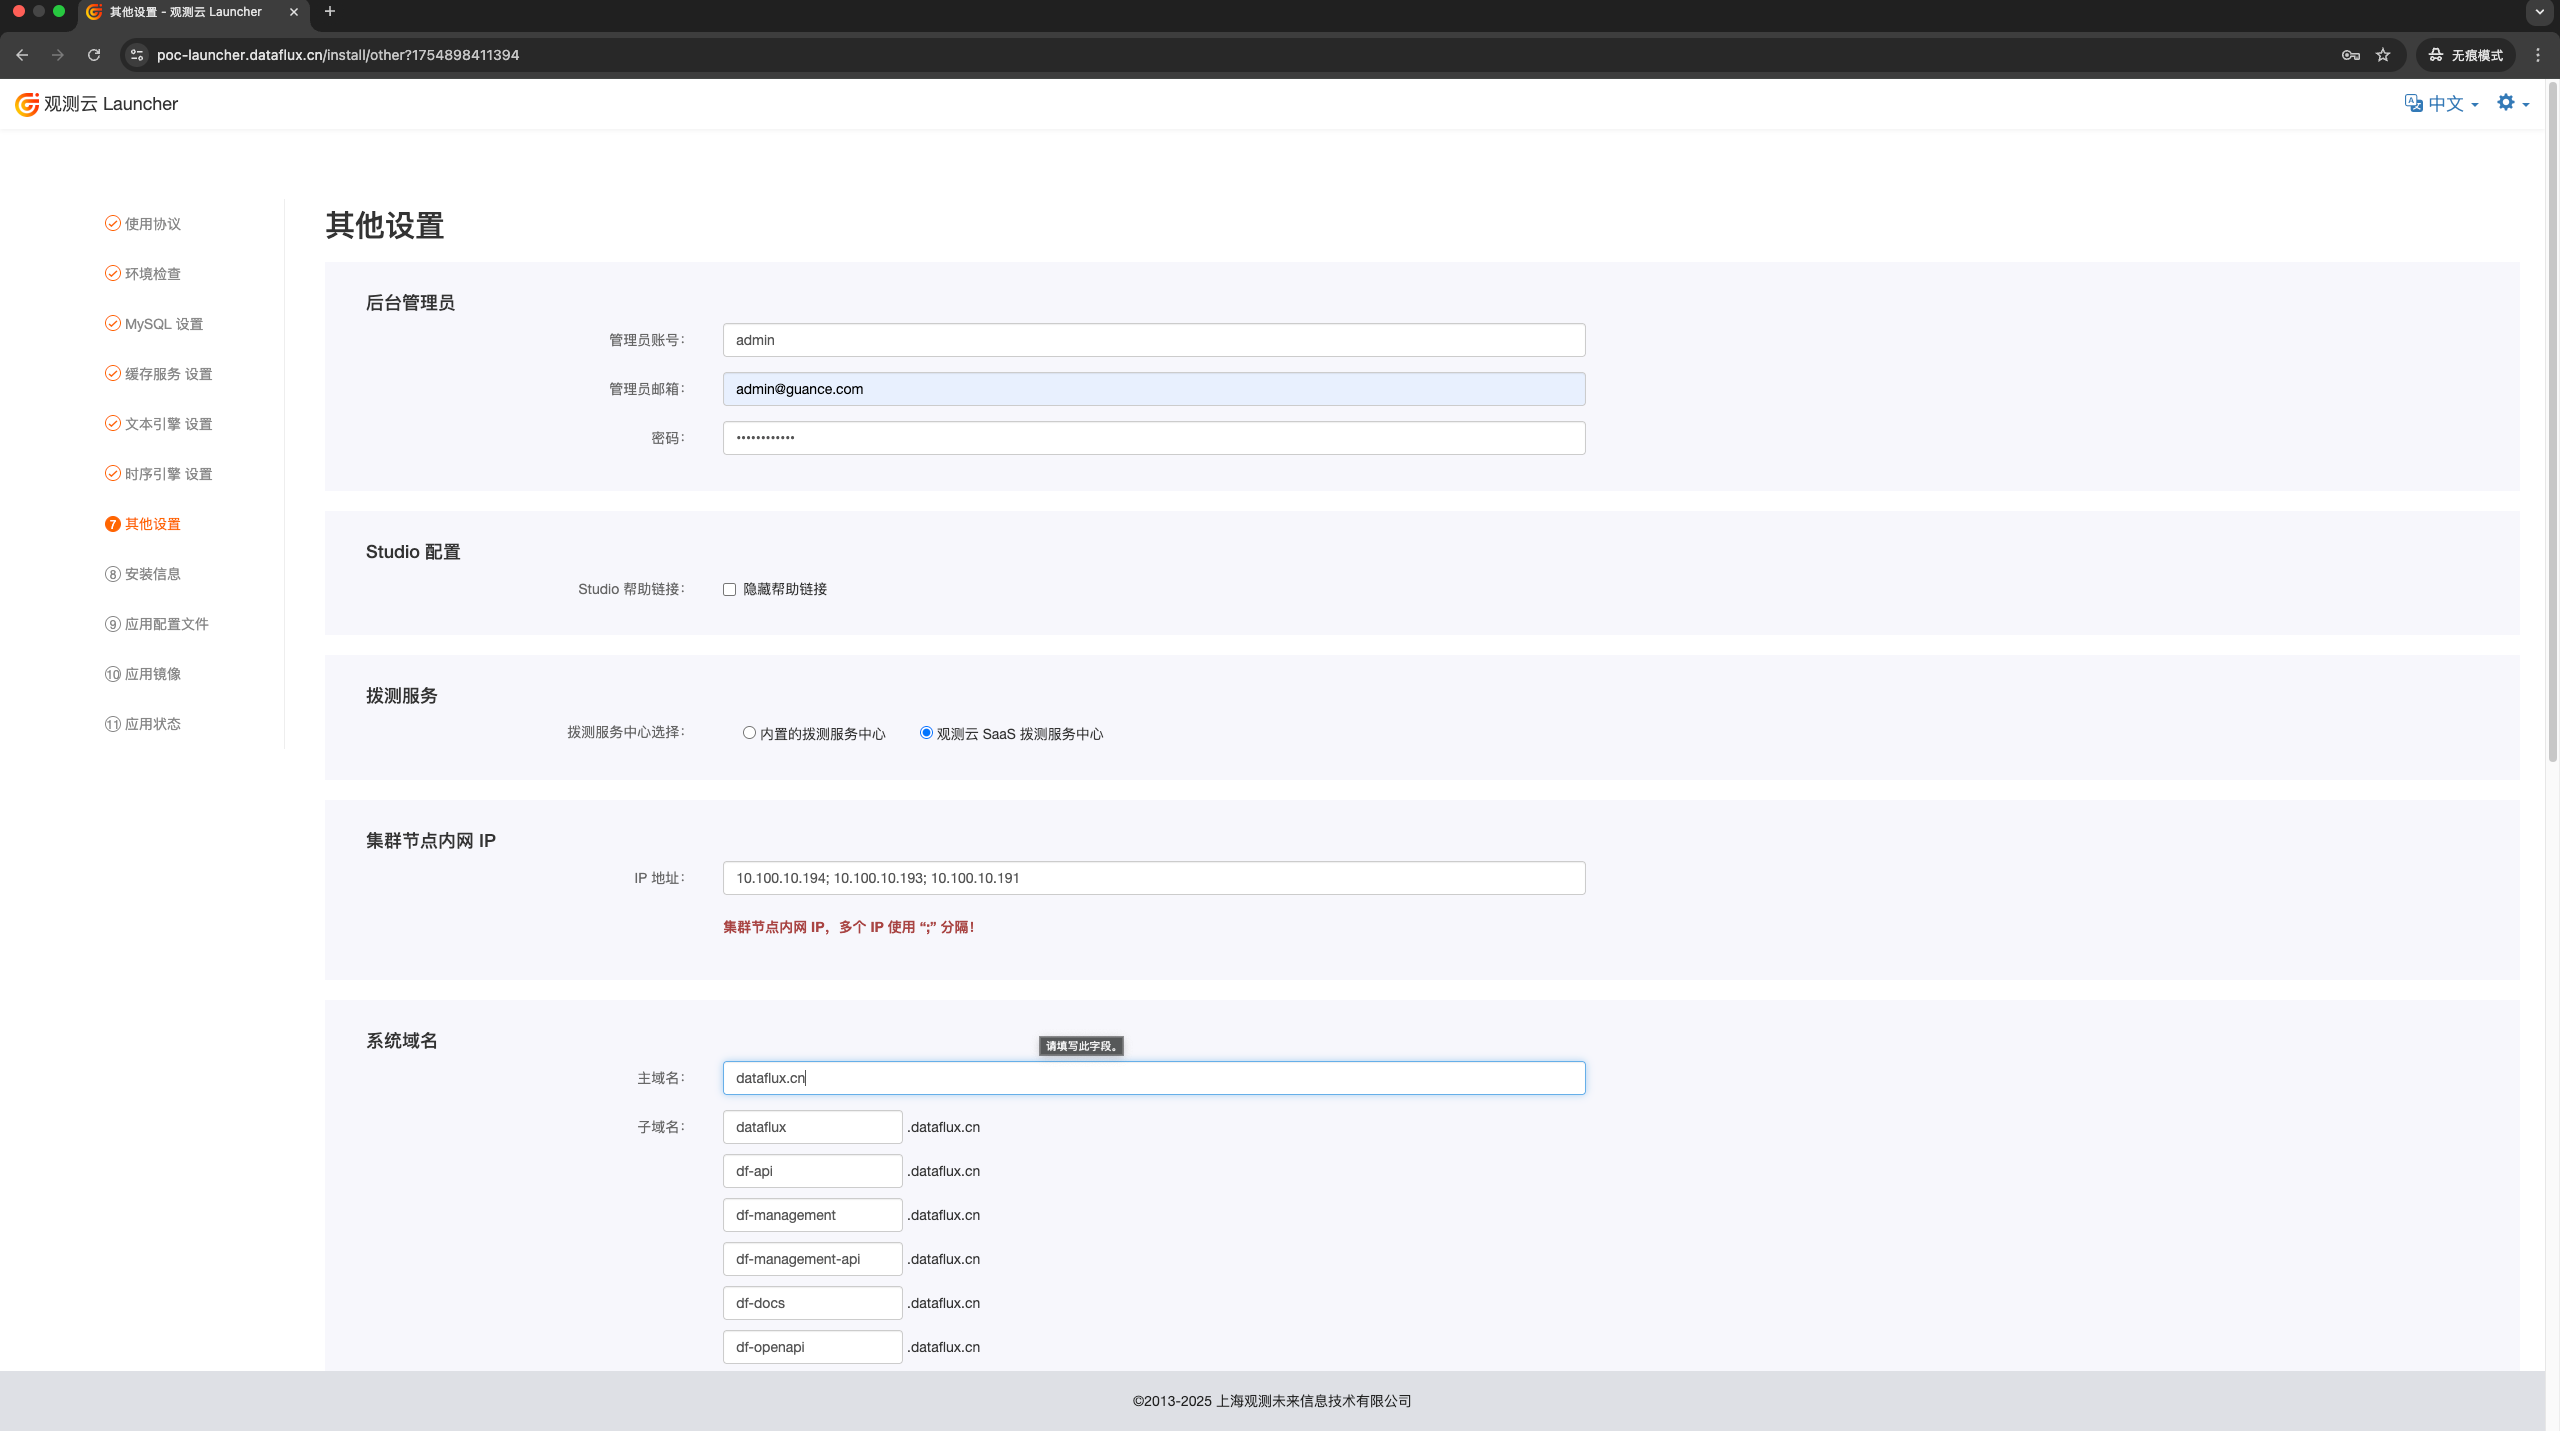Go to the MySQL 设置 step in sidebar
This screenshot has width=2560, height=1431.
click(163, 324)
